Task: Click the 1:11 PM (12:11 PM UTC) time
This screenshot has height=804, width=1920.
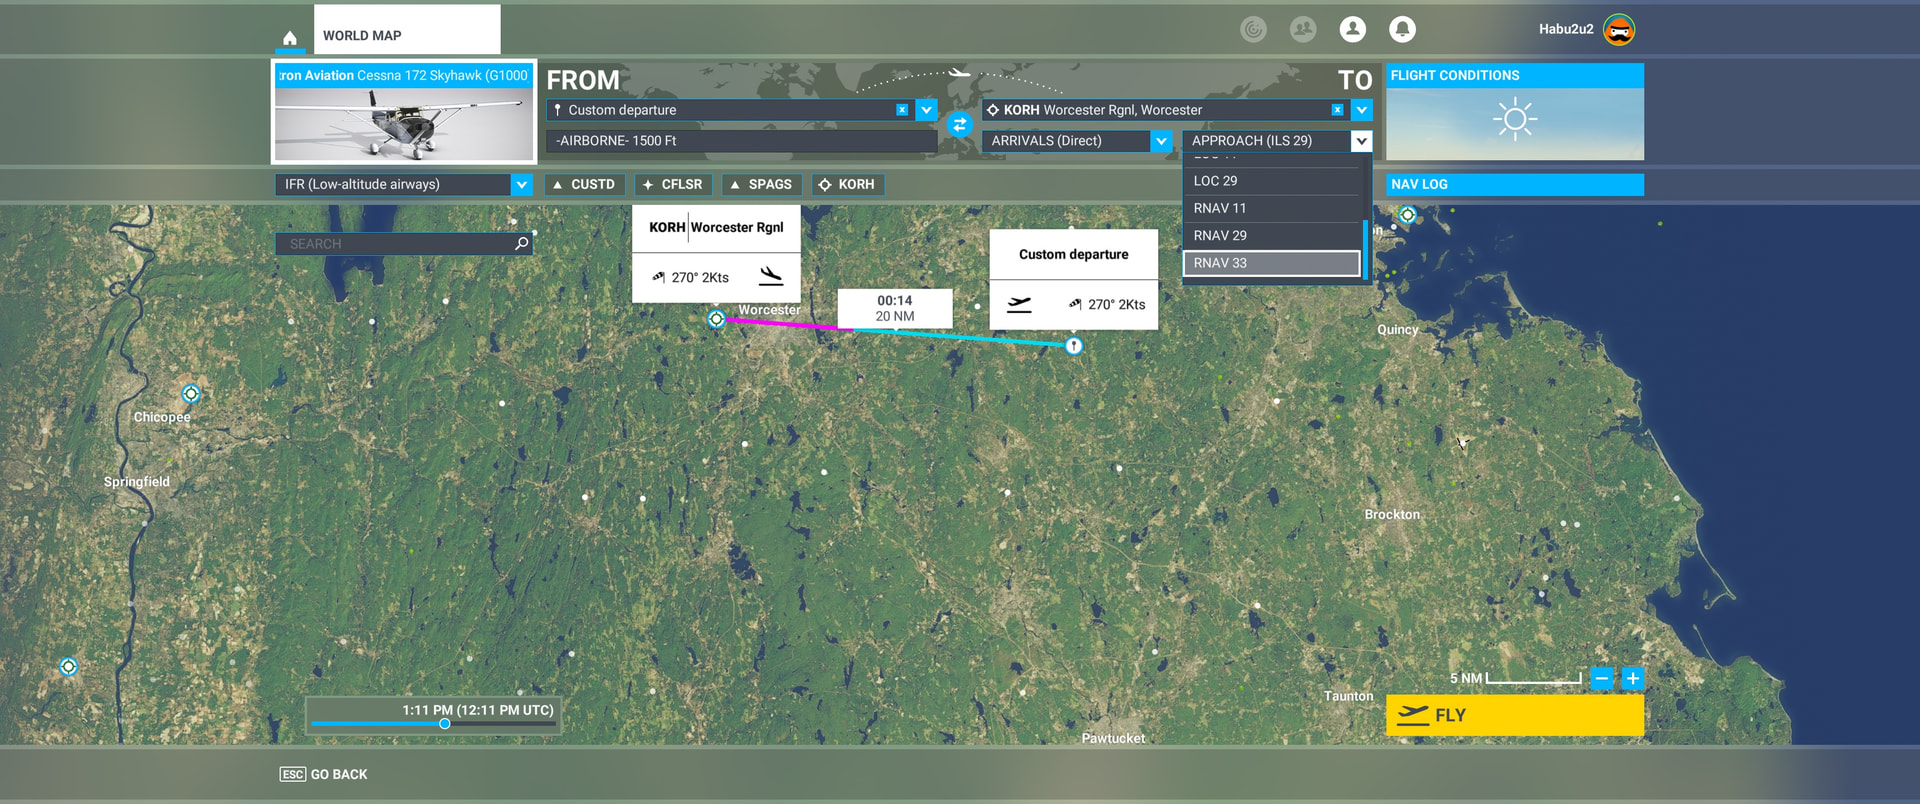Action: (478, 710)
